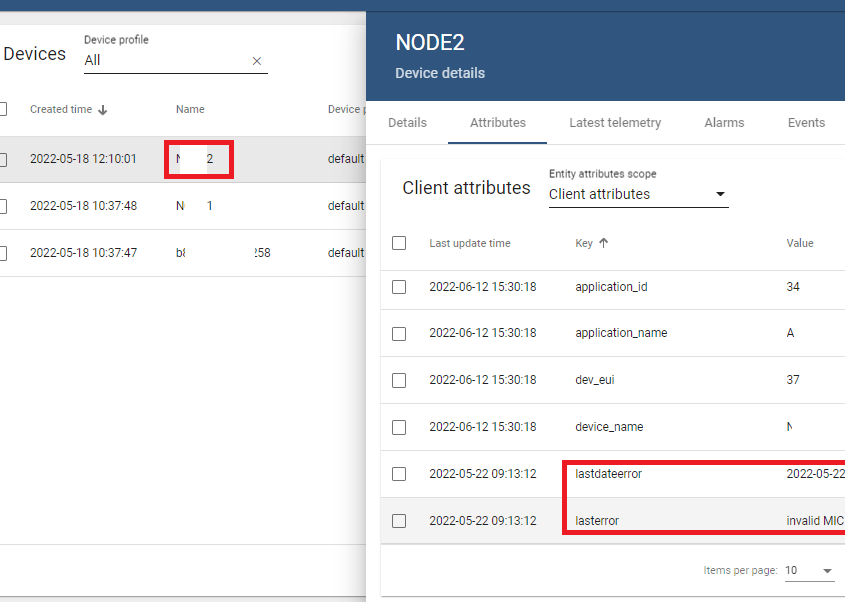Click the Name column header
The width and height of the screenshot is (845, 602).
(x=190, y=110)
